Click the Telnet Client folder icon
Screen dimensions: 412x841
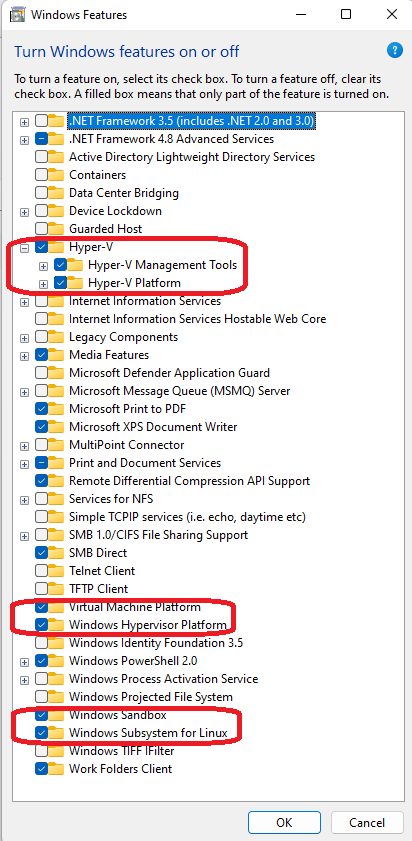pyautogui.click(x=56, y=571)
